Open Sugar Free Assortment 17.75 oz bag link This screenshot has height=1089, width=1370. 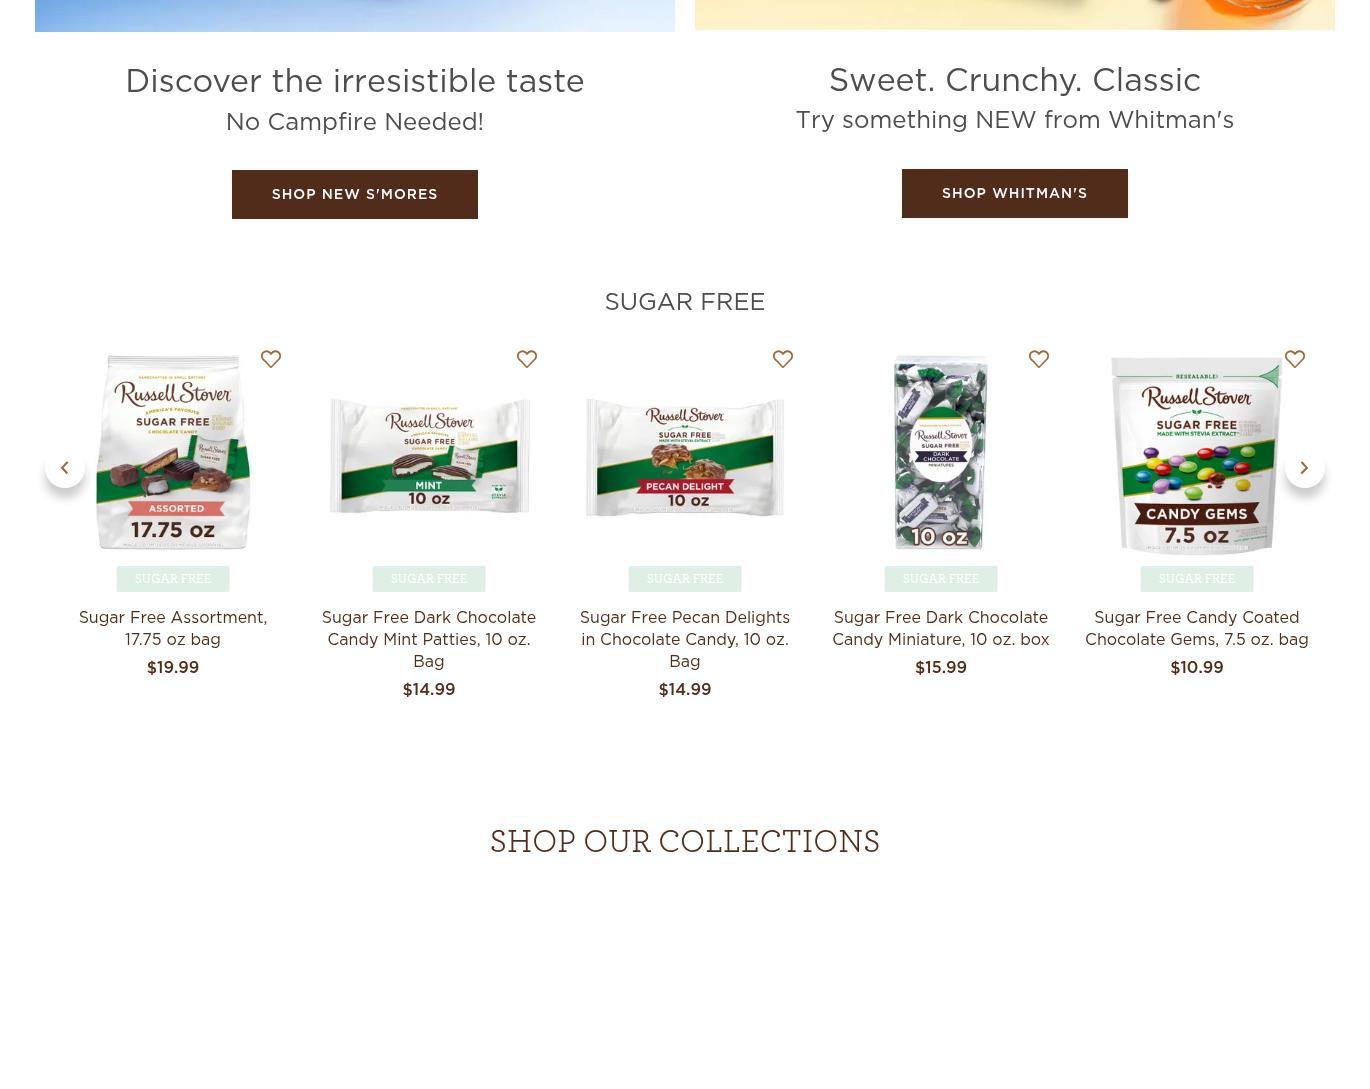click(173, 628)
